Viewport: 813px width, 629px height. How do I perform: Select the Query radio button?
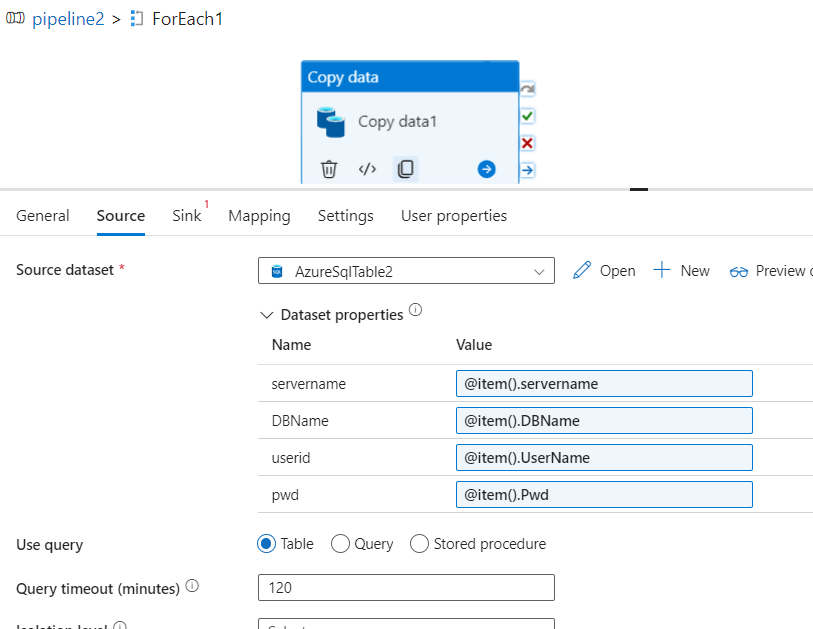click(340, 544)
